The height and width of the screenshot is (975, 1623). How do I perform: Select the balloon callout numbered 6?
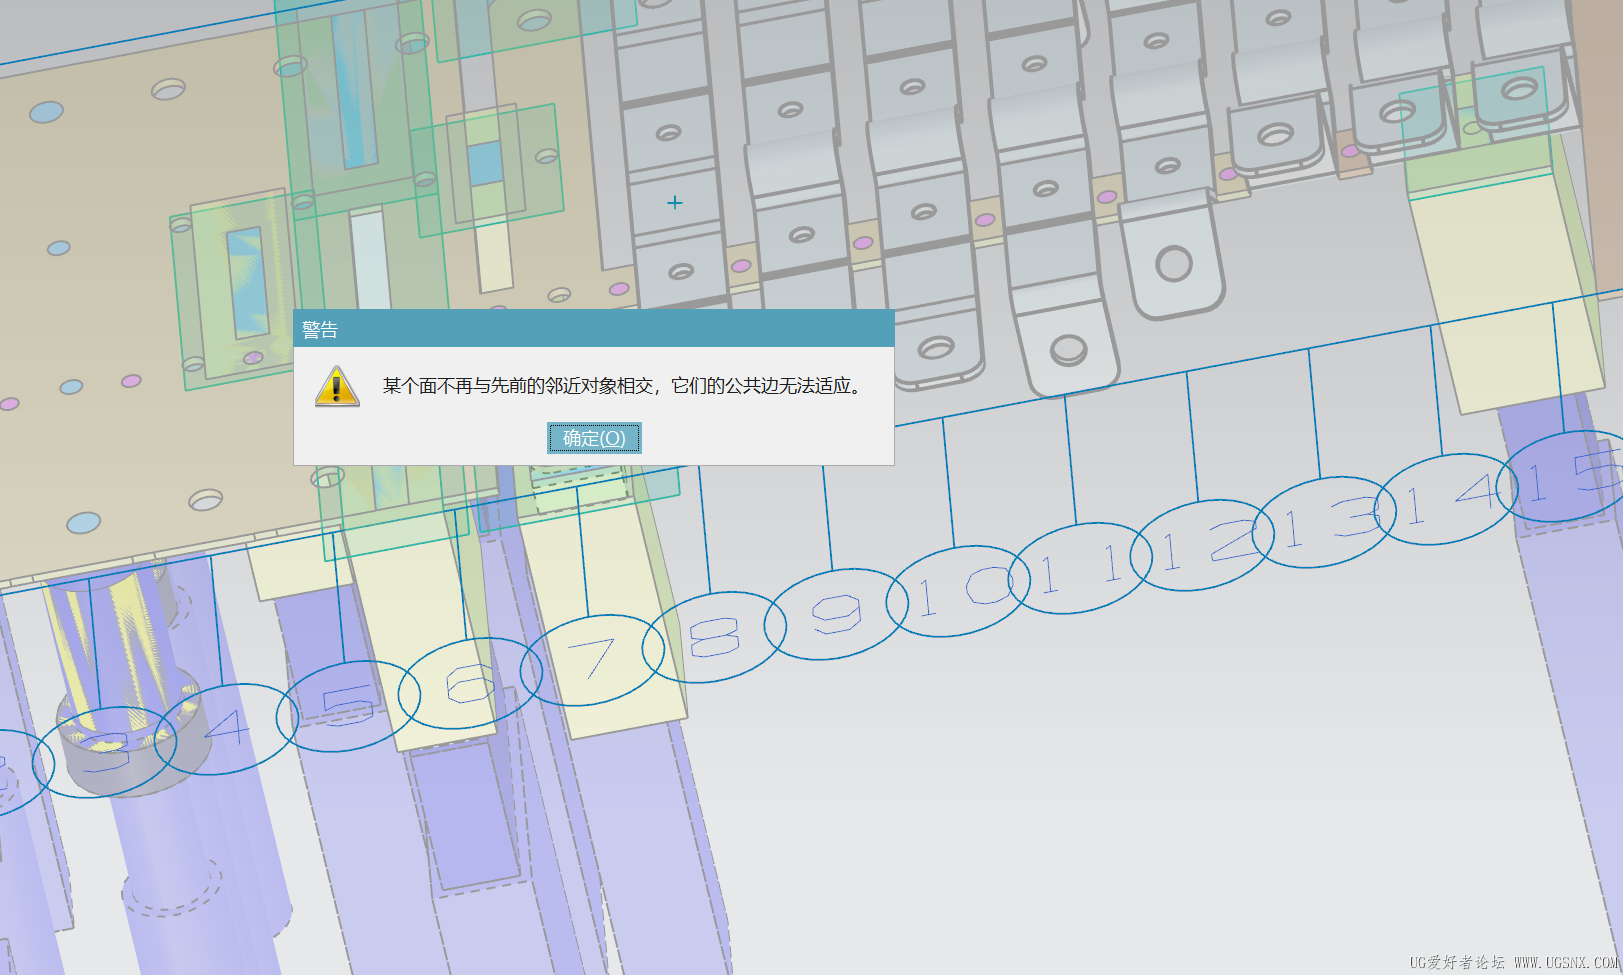coord(470,684)
